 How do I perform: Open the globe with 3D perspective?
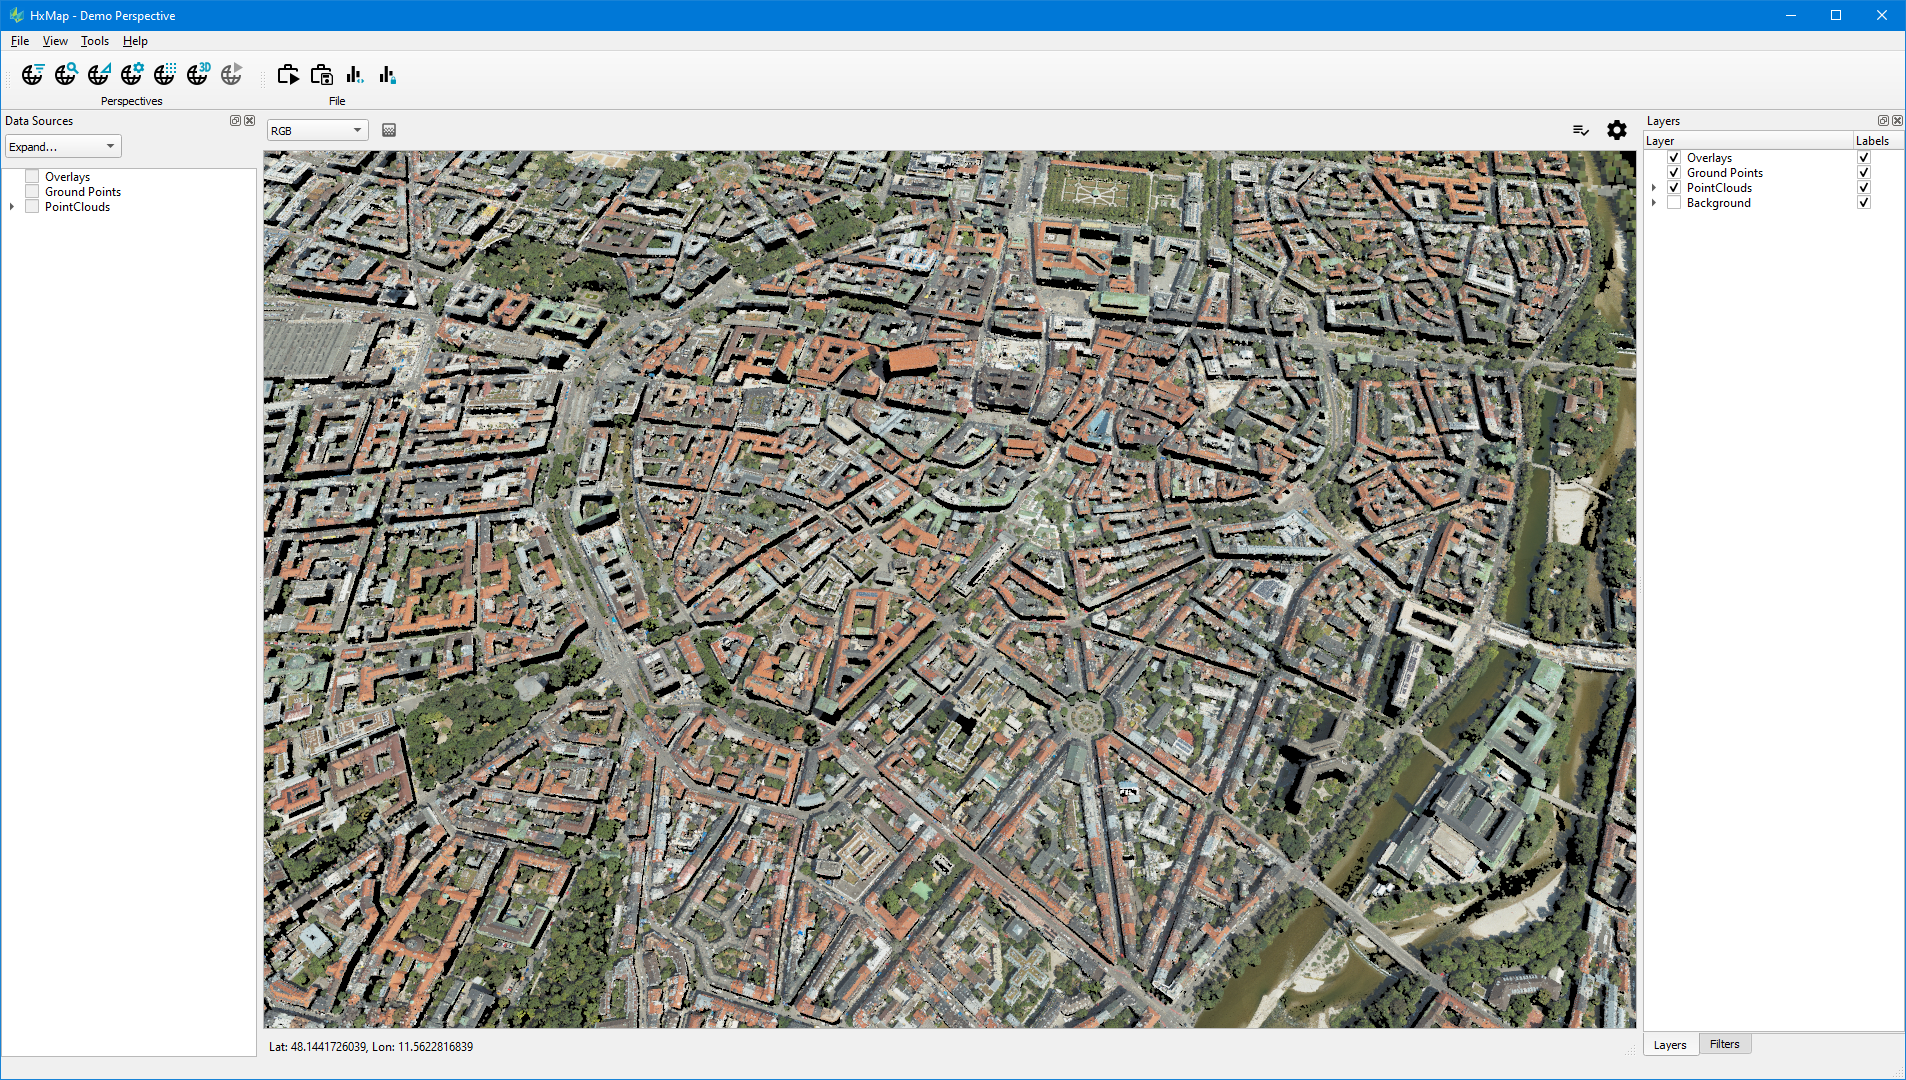click(198, 75)
